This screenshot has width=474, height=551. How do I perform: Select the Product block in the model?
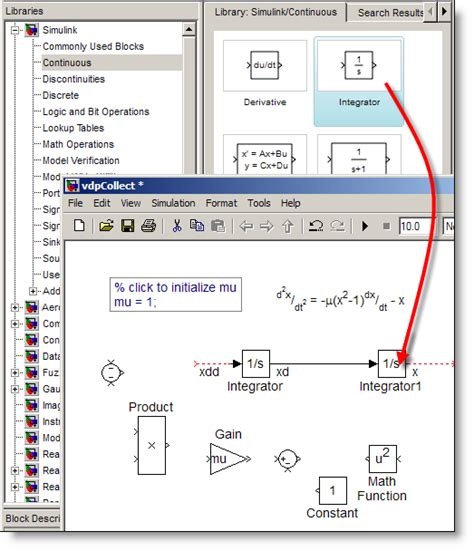[x=151, y=445]
